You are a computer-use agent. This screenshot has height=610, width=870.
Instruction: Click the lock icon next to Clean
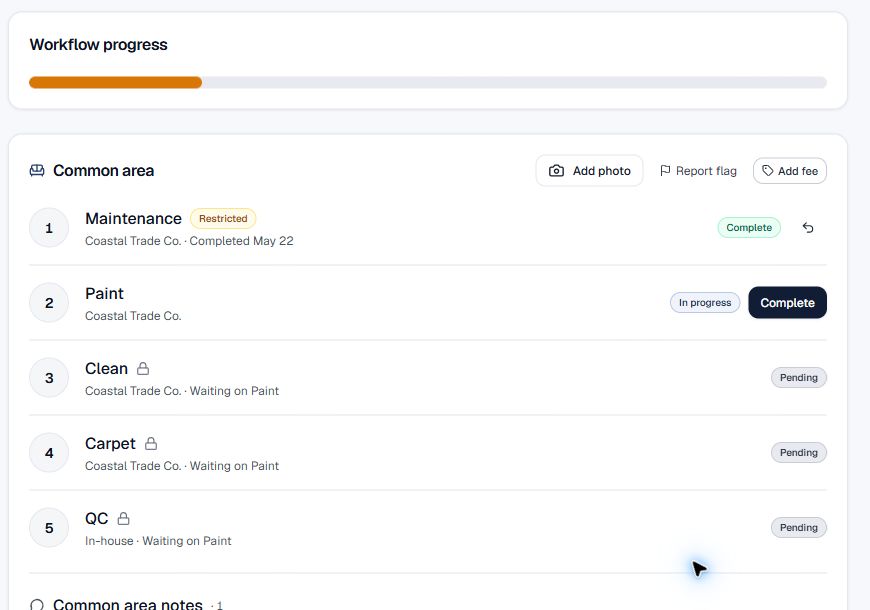click(143, 368)
